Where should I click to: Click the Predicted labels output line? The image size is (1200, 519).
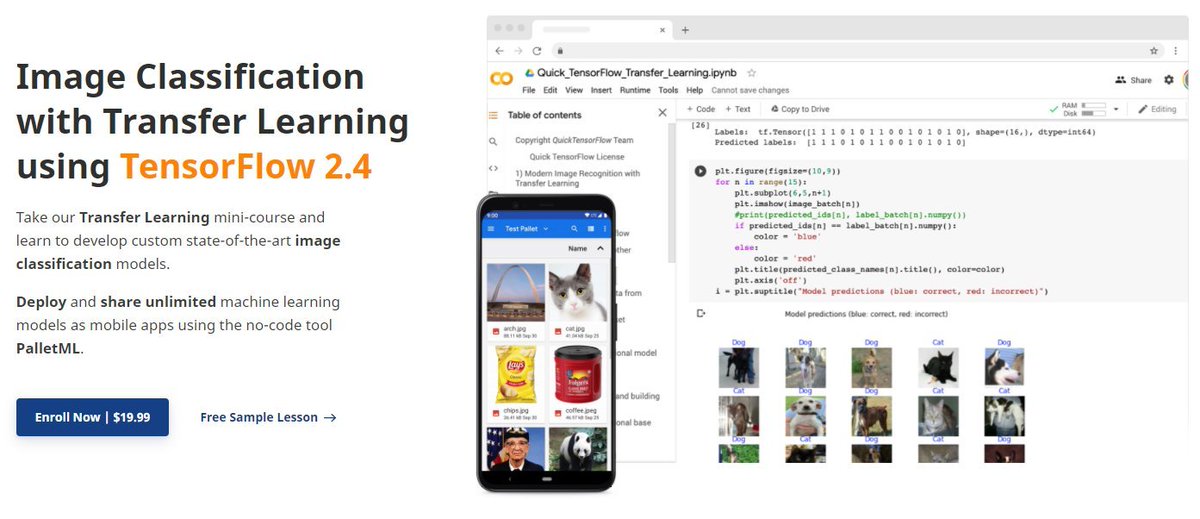coord(840,143)
